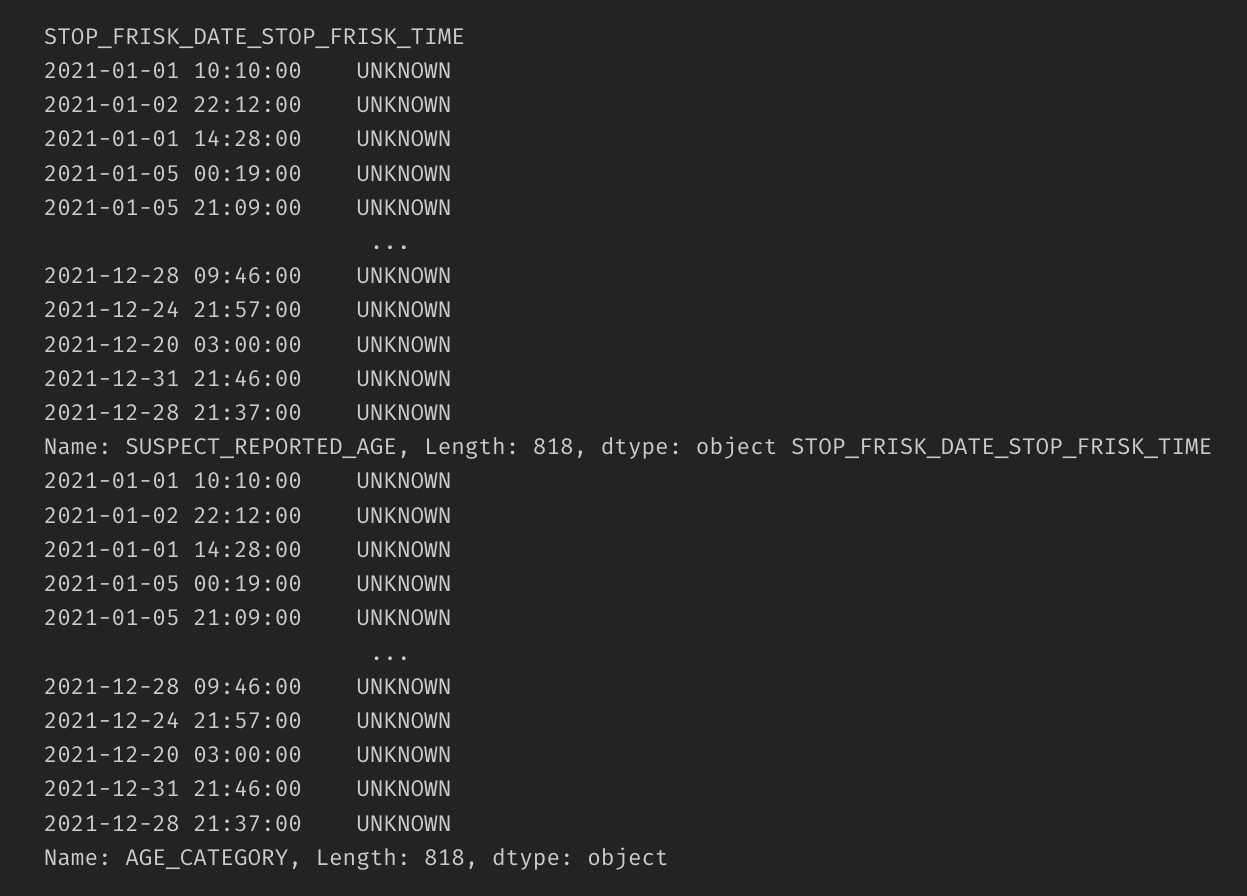Select 2021-01-02 22:12:00 in the SUSPECT_REPORTED_AGE output
This screenshot has width=1247, height=896.
pyautogui.click(x=172, y=105)
